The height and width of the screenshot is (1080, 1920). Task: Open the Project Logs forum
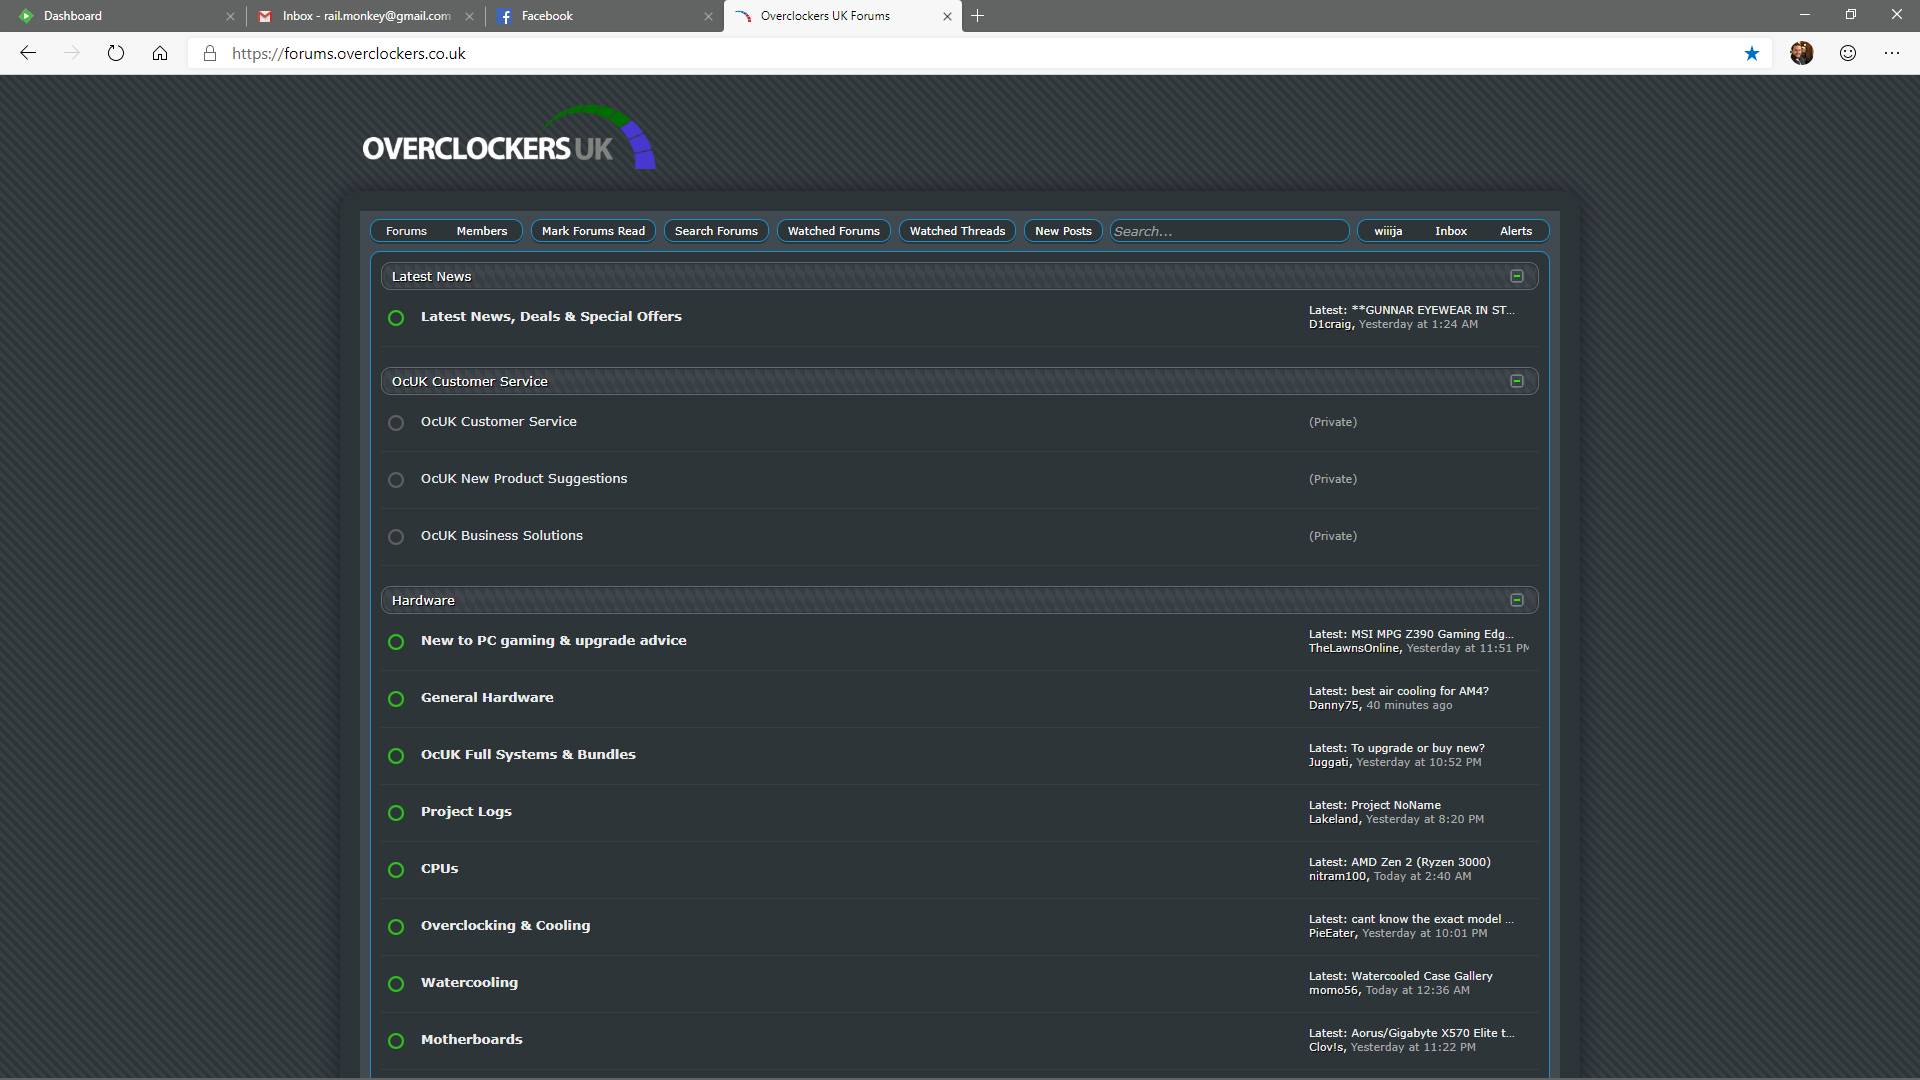(x=466, y=811)
